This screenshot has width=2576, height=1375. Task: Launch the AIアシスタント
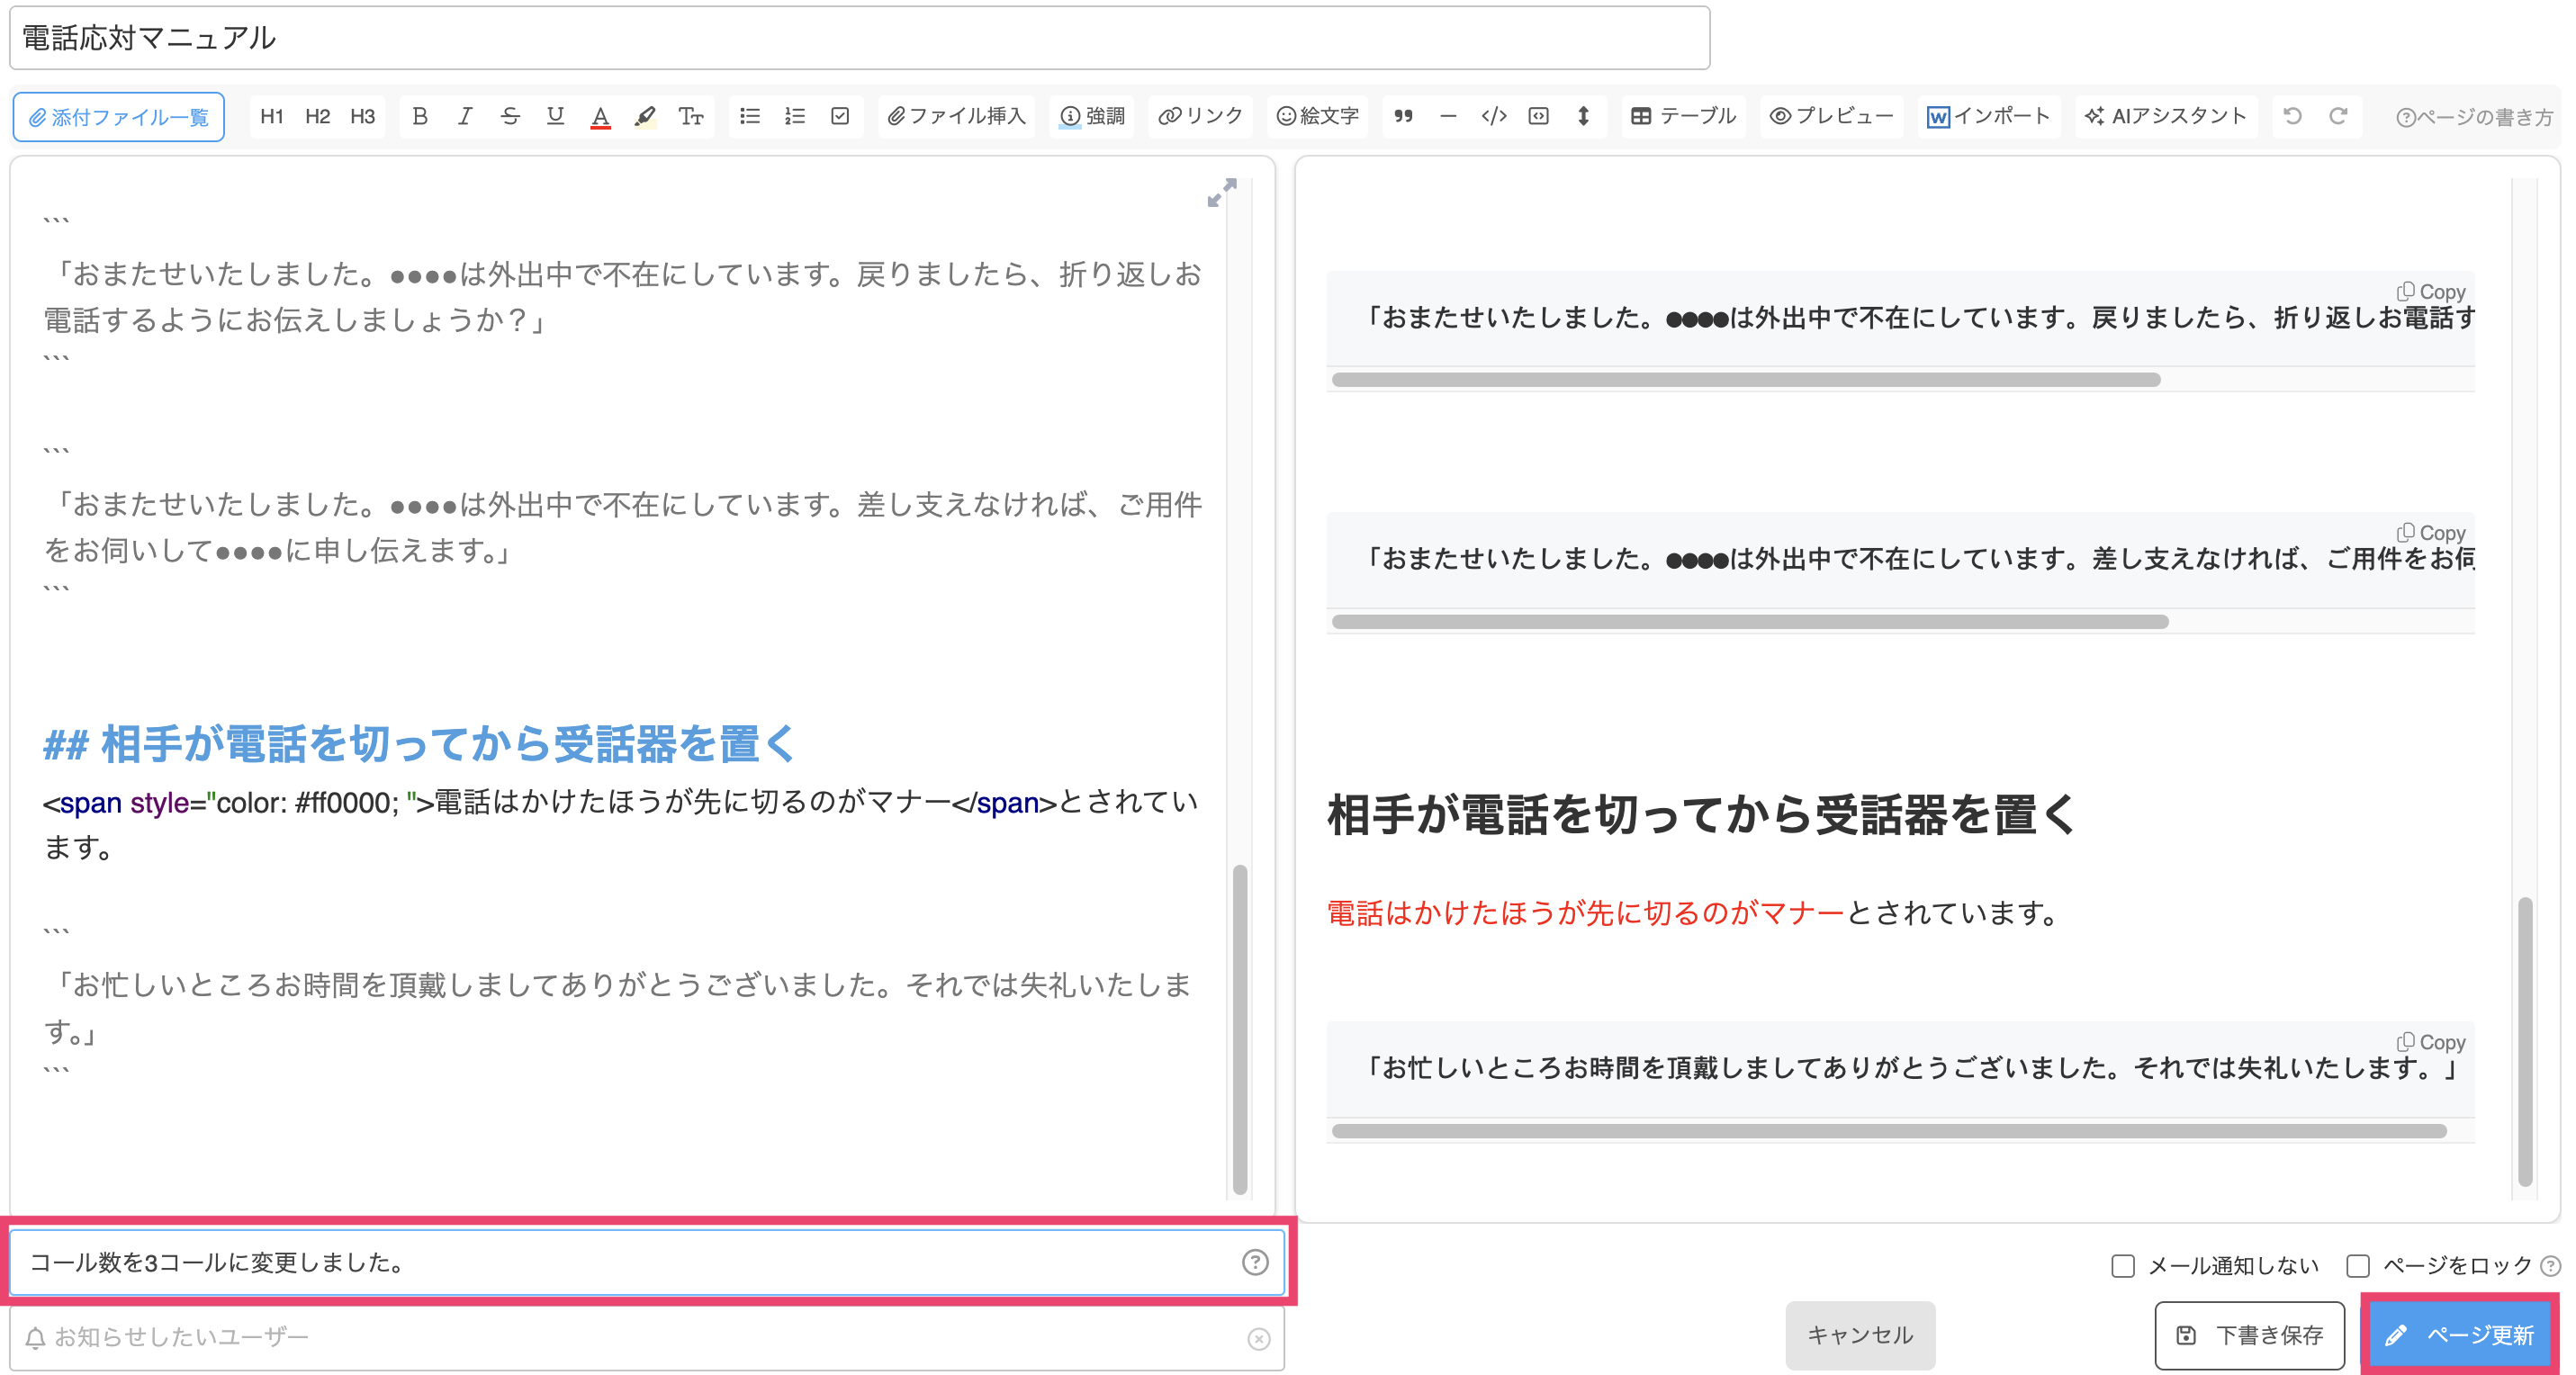[x=2165, y=115]
